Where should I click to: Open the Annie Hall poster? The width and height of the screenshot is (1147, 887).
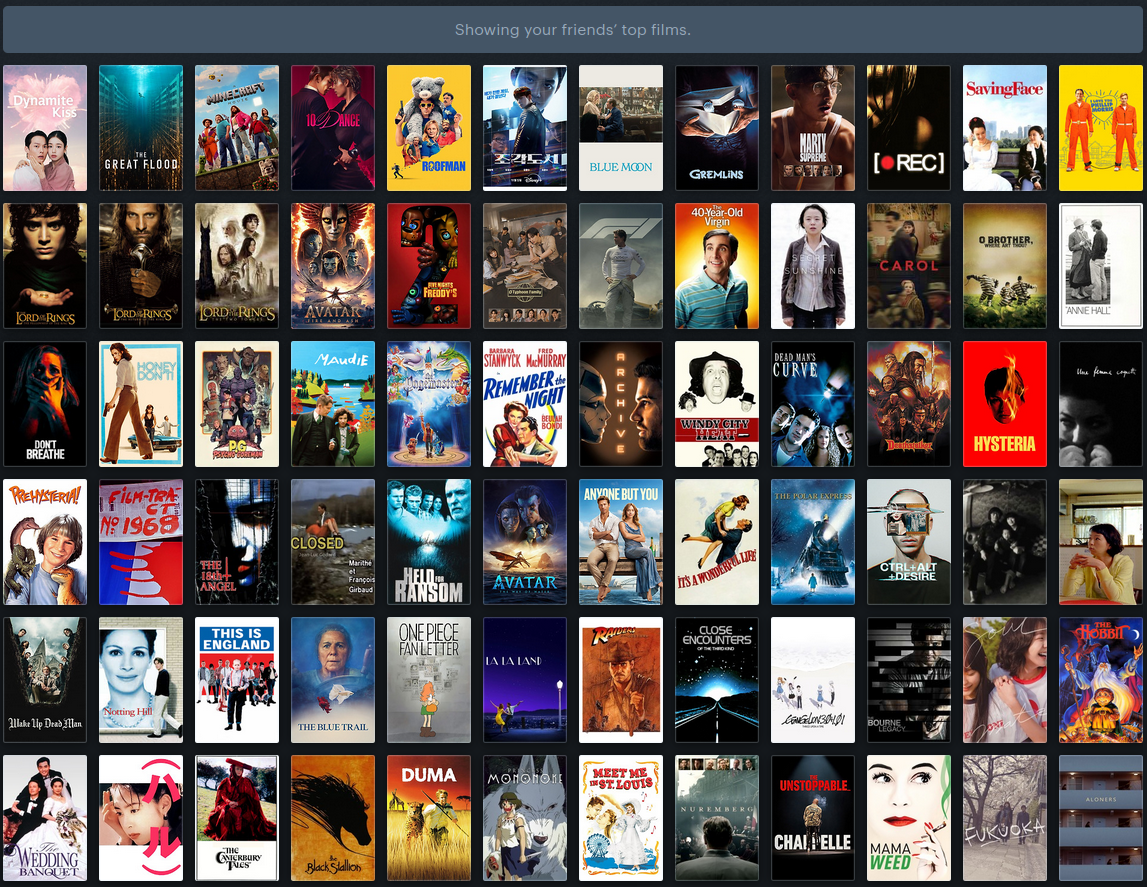pos(1101,266)
